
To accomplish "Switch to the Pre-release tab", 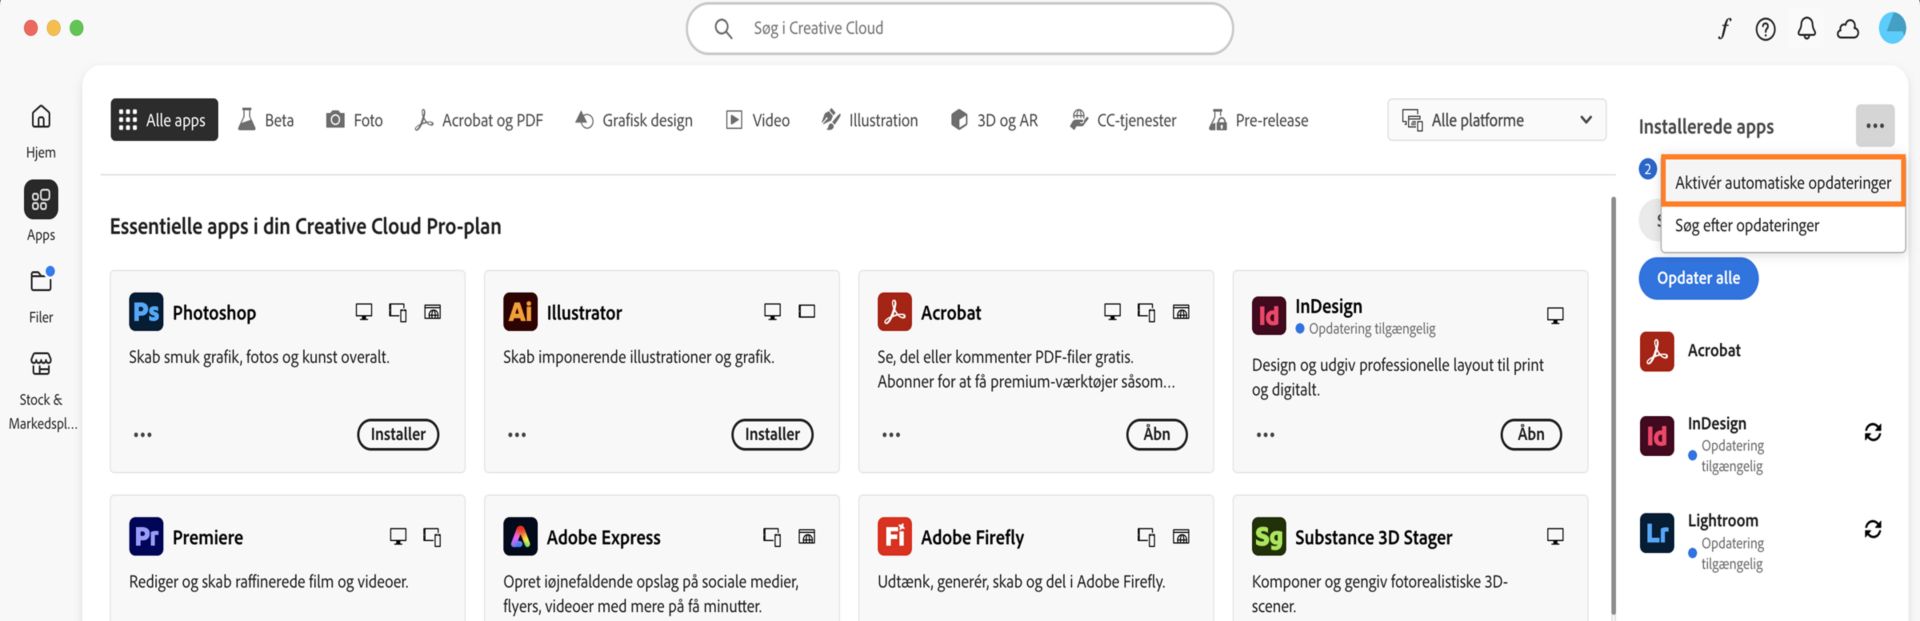I will click(1258, 120).
